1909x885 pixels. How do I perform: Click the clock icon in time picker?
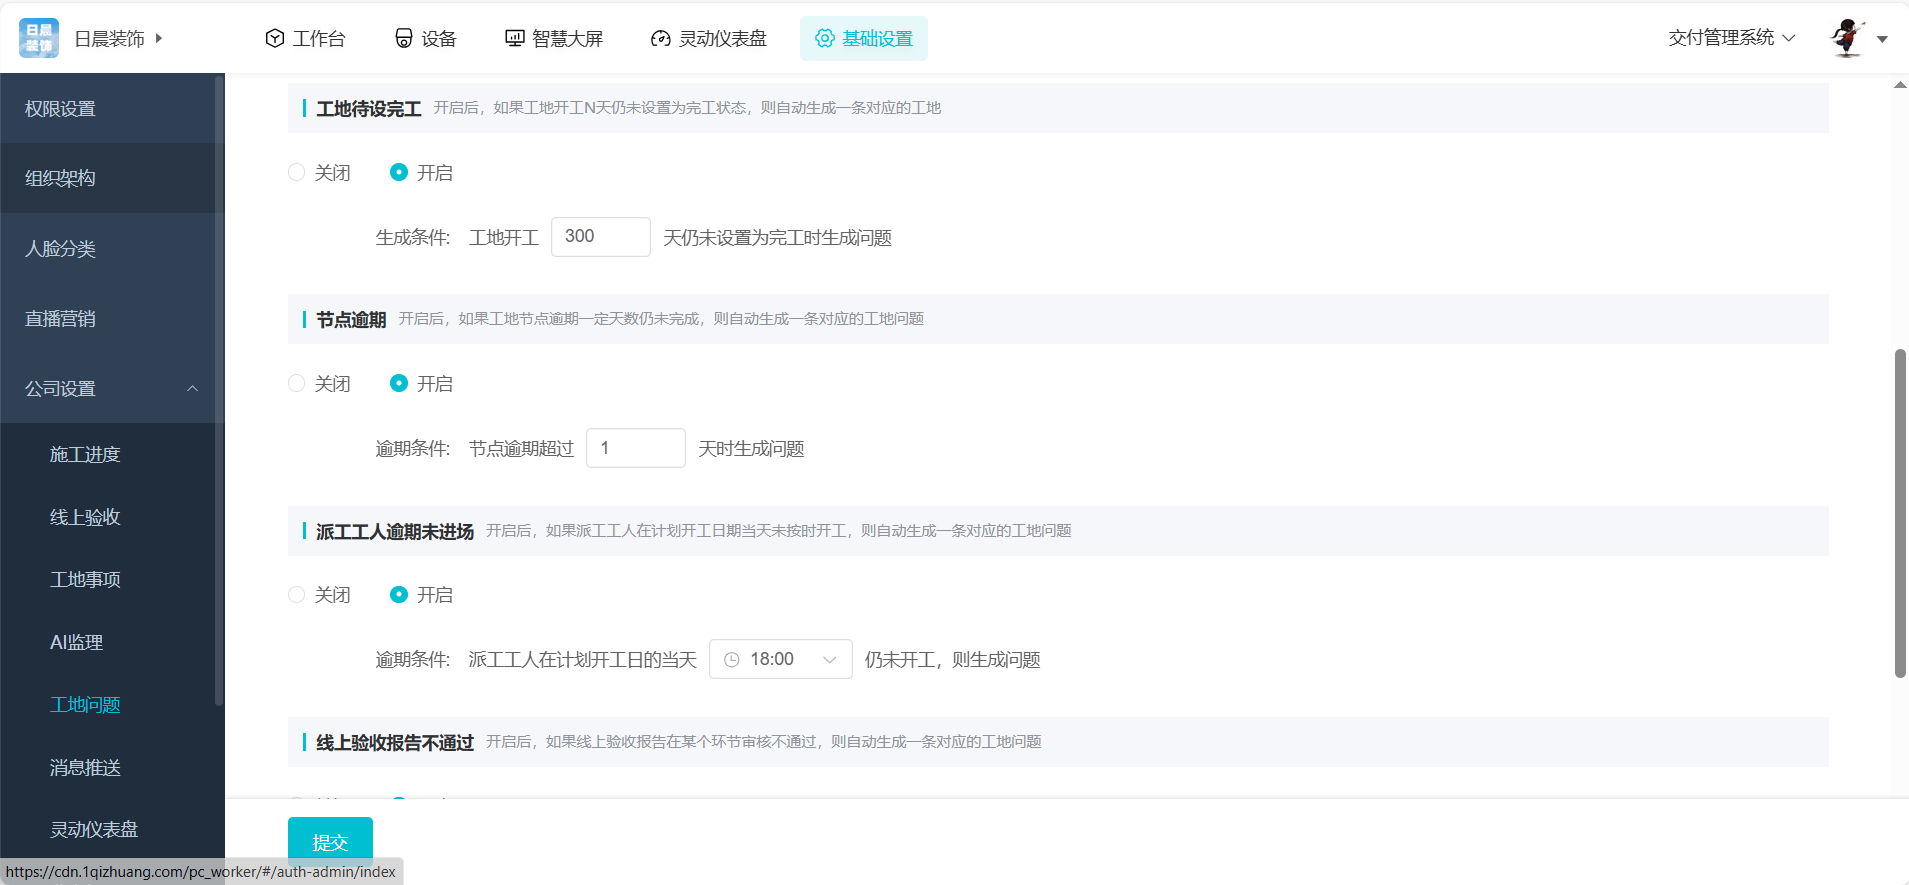[x=732, y=660]
